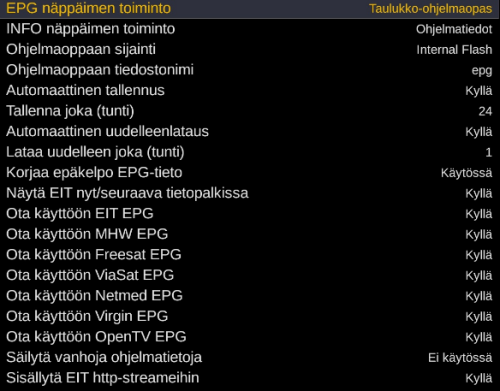500x391 pixels.
Task: Toggle Ota käyttöön MHW EPG
Action: tap(250, 234)
